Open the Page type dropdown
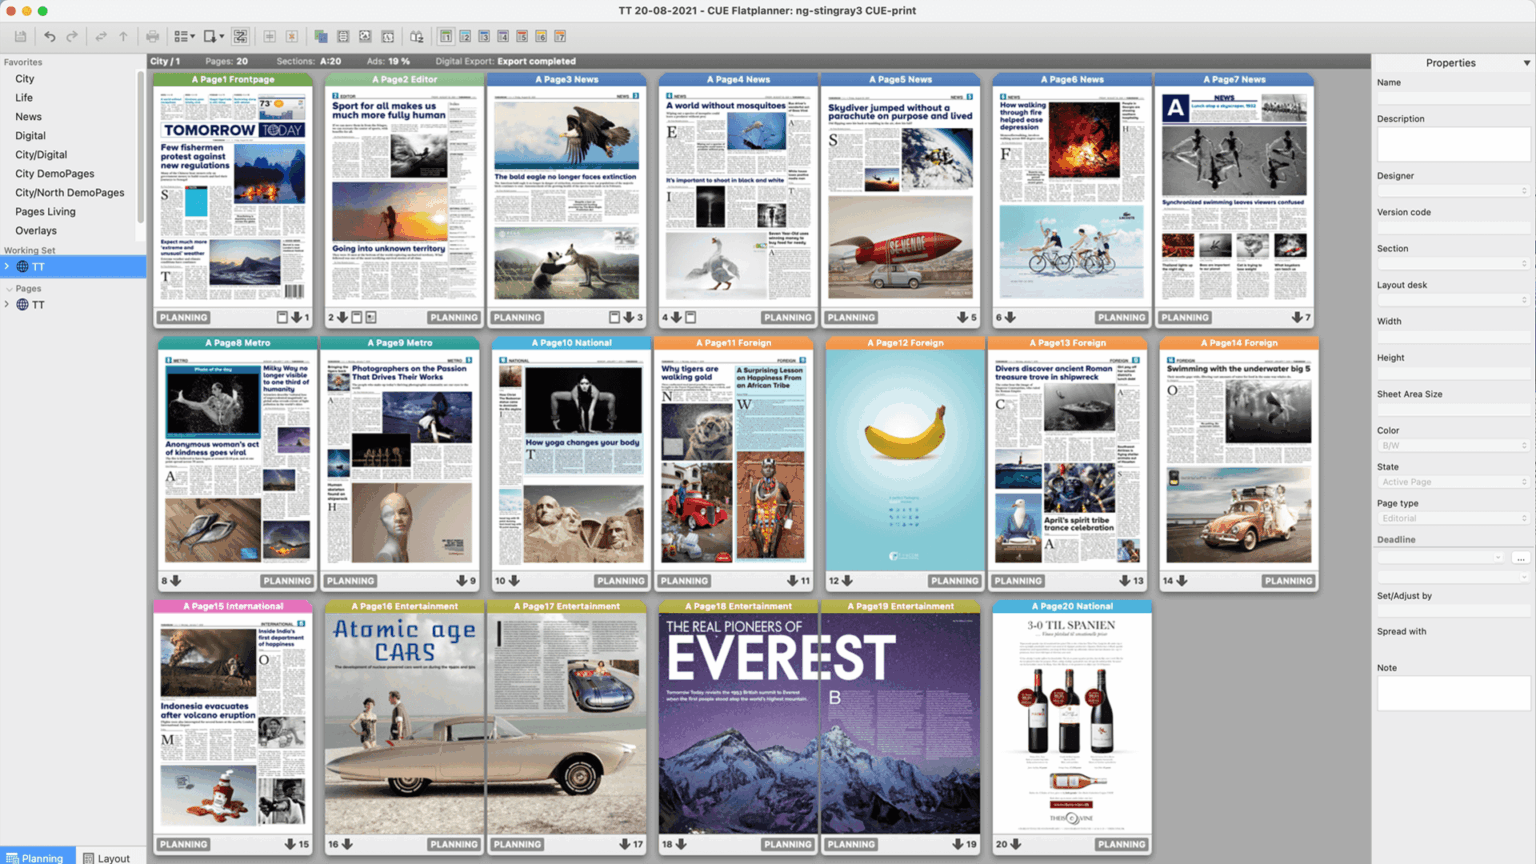 tap(1452, 518)
